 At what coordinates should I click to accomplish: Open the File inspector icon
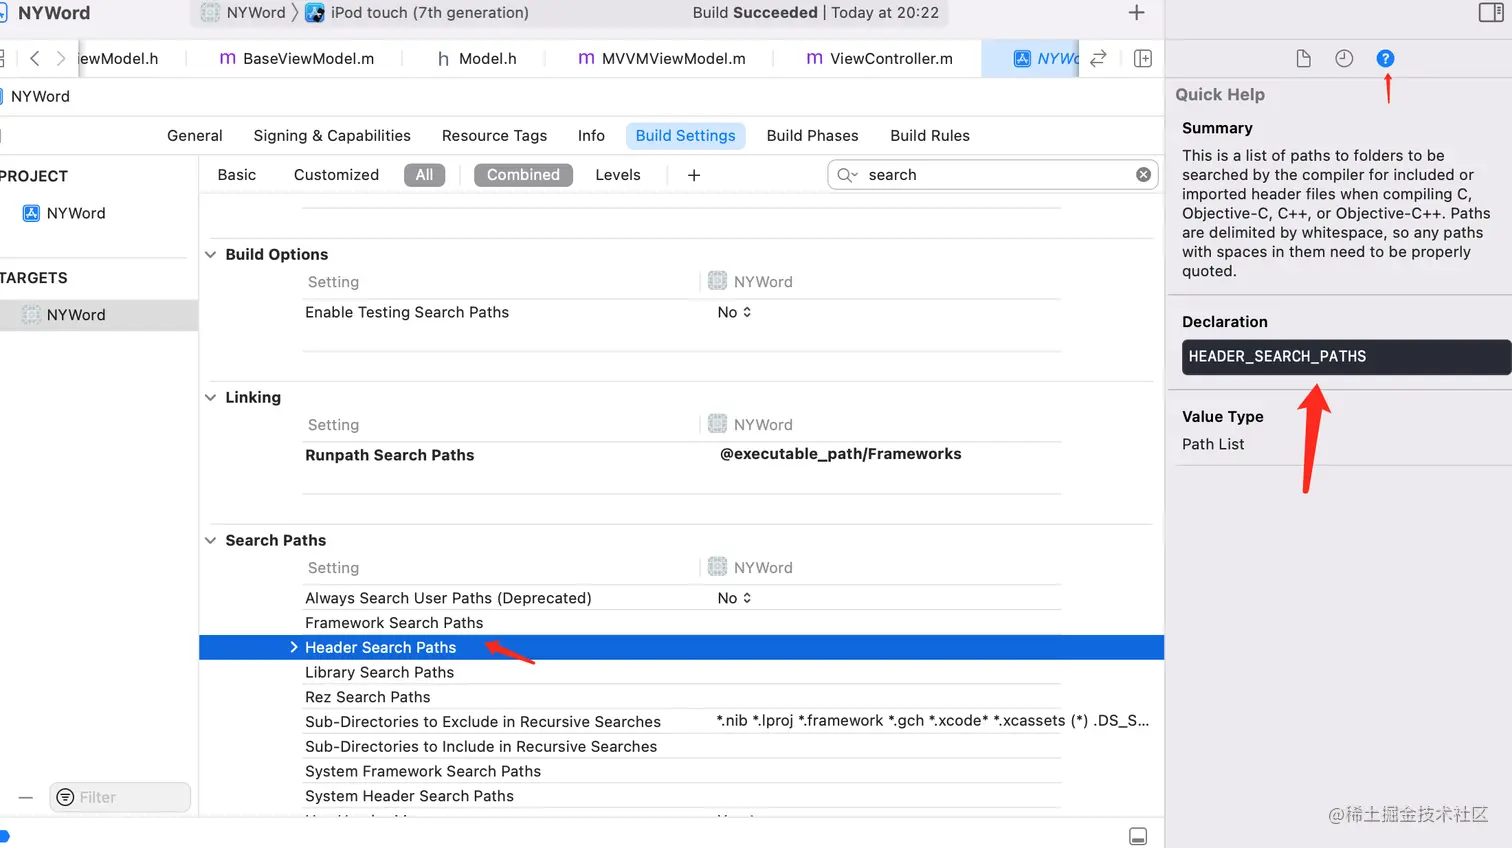coord(1303,59)
